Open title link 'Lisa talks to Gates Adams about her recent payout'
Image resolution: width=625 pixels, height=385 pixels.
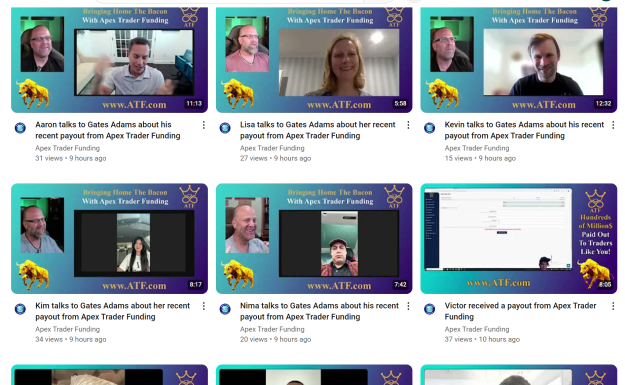pos(318,130)
